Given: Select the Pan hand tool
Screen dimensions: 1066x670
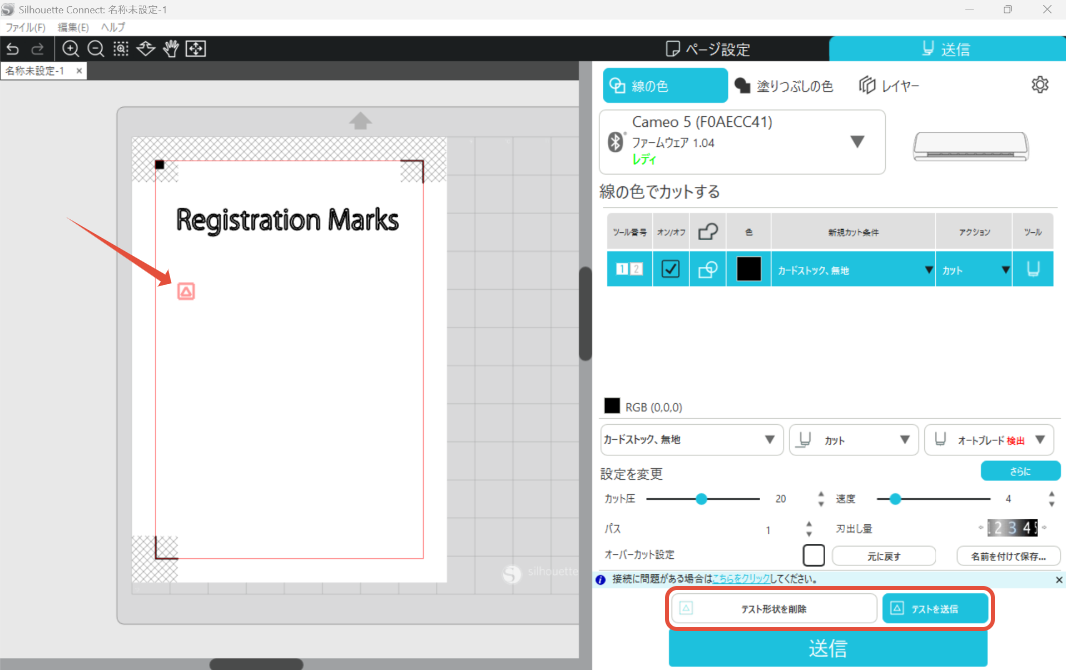Looking at the screenshot, I should (171, 49).
